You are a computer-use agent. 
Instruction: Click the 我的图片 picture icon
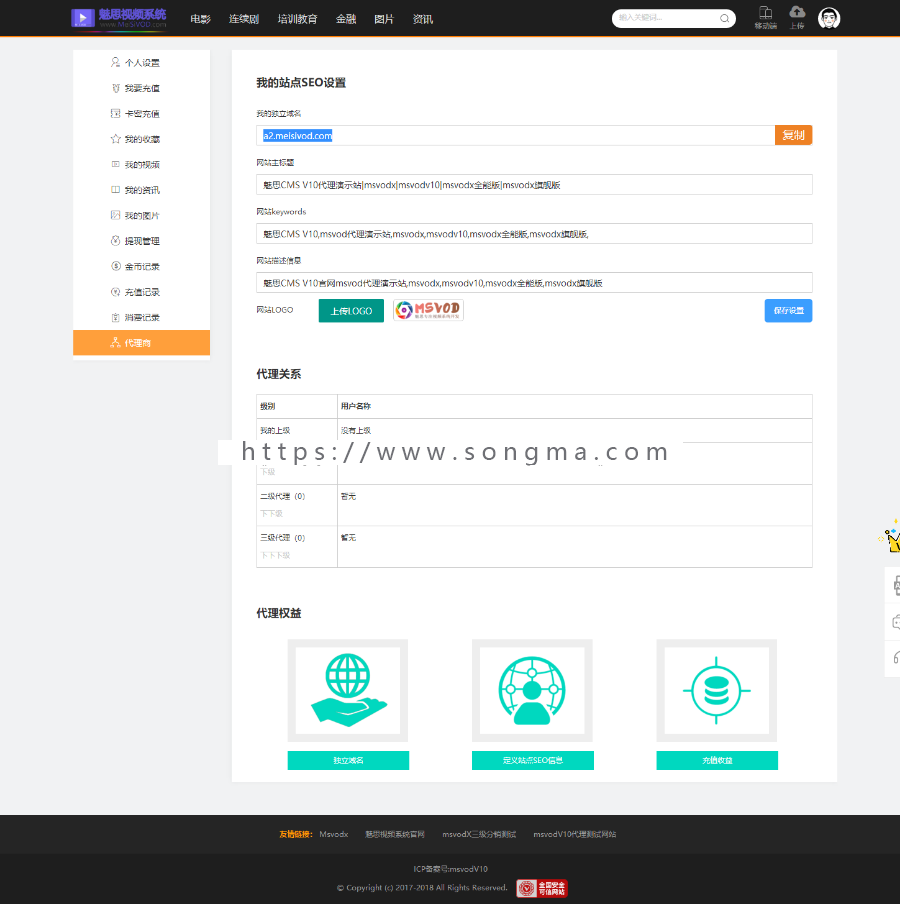click(x=115, y=215)
